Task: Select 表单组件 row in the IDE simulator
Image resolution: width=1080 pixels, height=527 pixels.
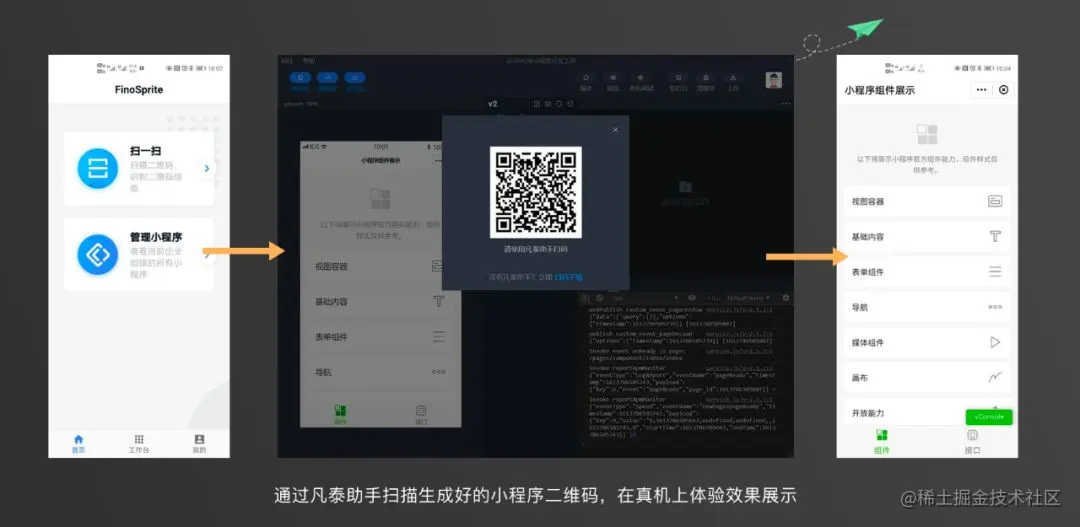Action: [x=380, y=337]
